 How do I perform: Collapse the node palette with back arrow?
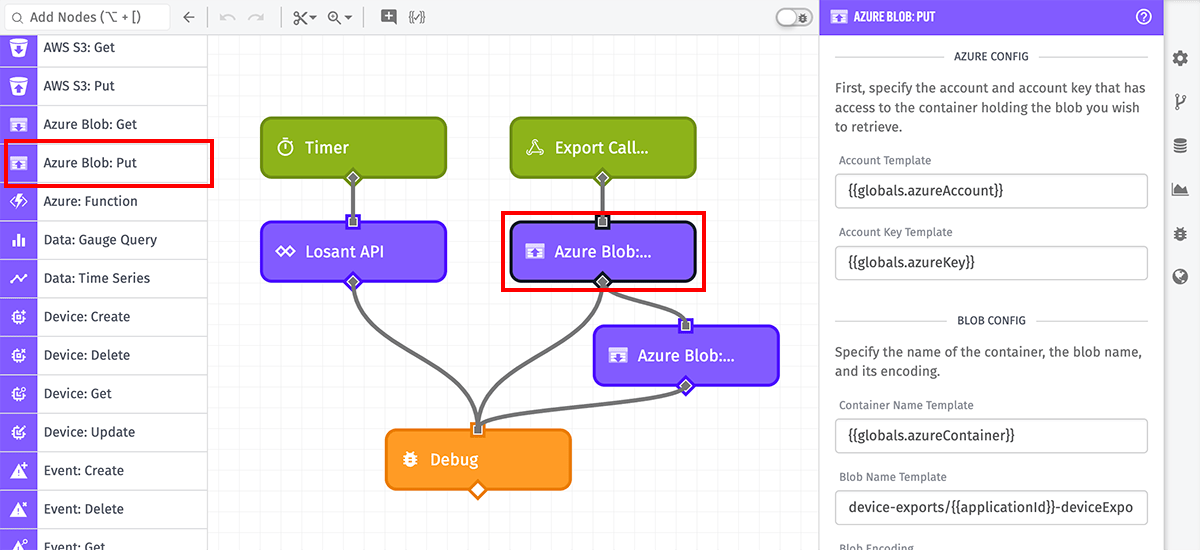pos(189,17)
